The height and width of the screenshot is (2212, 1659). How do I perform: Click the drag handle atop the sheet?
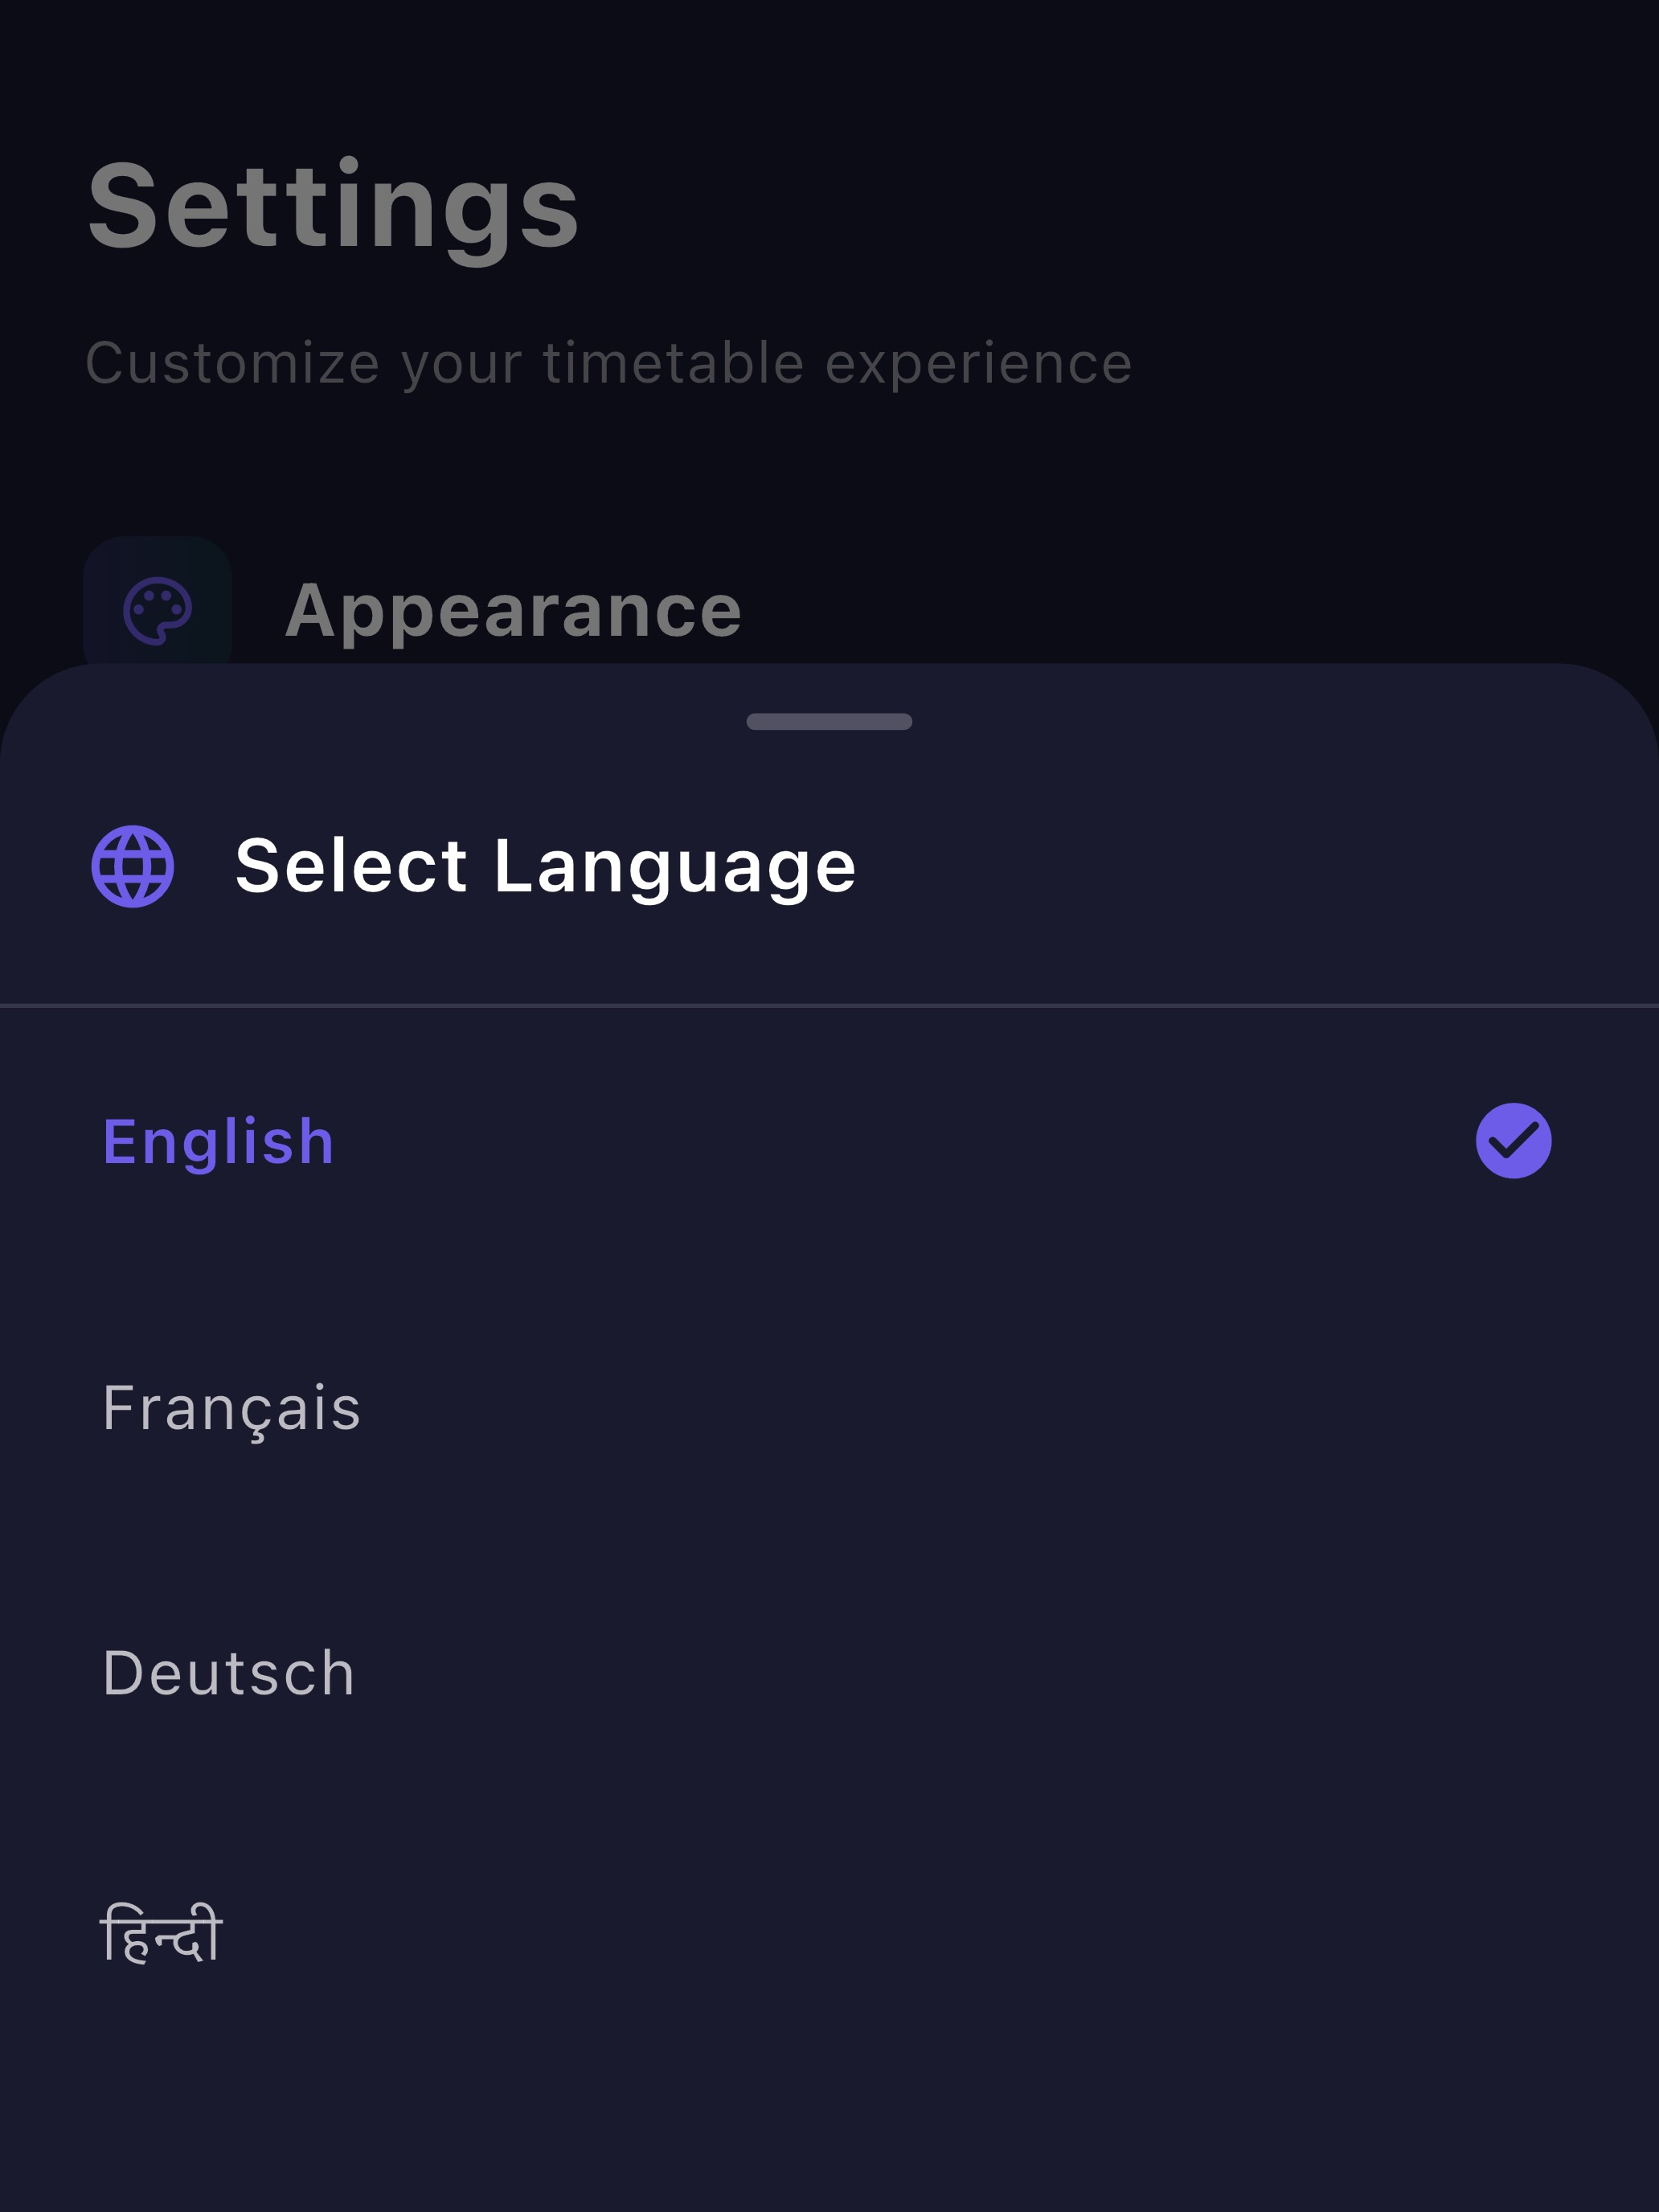tap(829, 722)
